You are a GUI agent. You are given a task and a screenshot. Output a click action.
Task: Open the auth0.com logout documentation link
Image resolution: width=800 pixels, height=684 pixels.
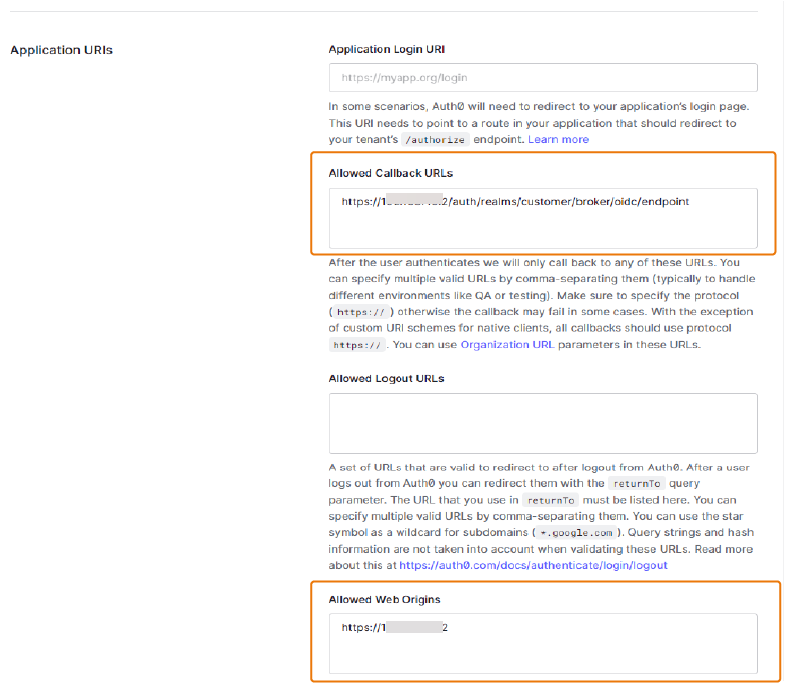tap(533, 565)
